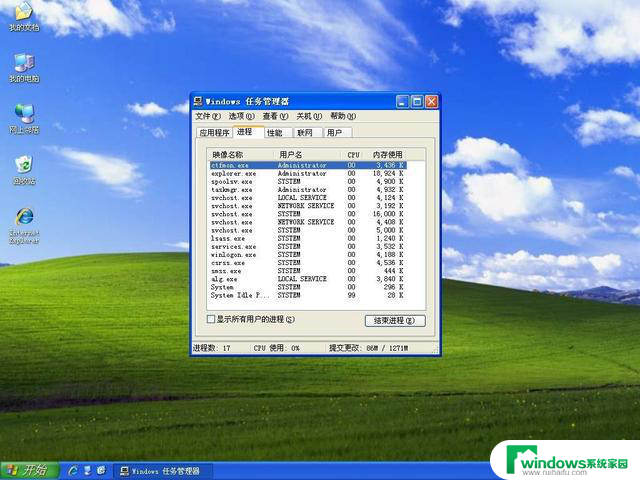Select the Recycle Bin desktop icon
640x480 pixels.
click(x=24, y=170)
